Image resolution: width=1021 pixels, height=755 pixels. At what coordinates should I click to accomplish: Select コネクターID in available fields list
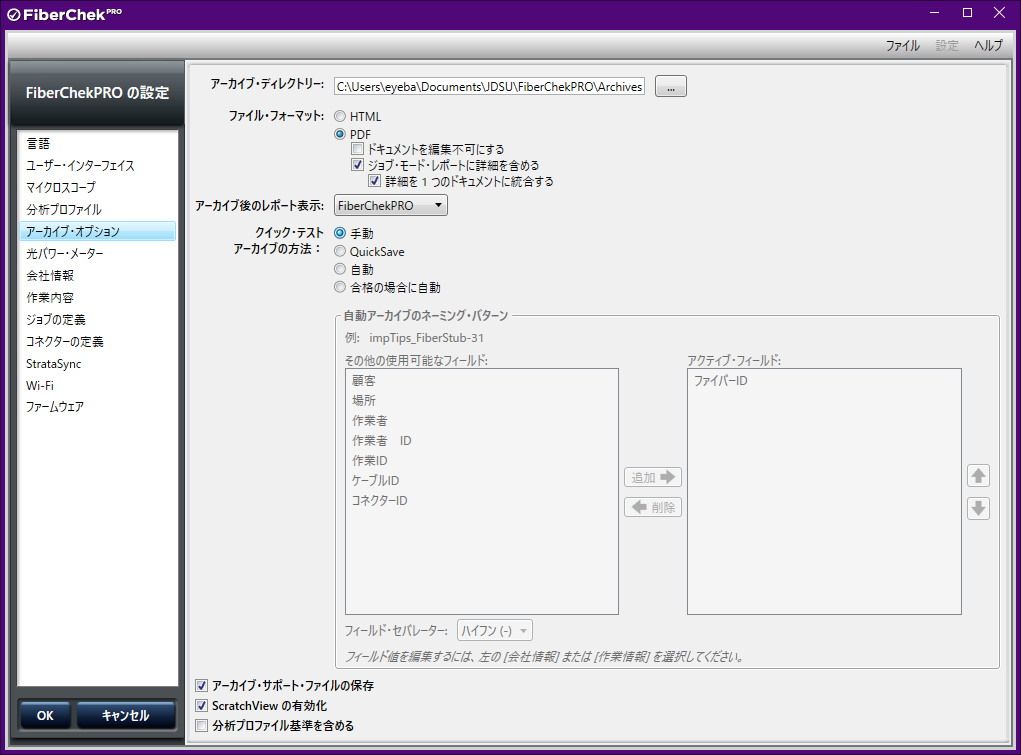[481, 501]
